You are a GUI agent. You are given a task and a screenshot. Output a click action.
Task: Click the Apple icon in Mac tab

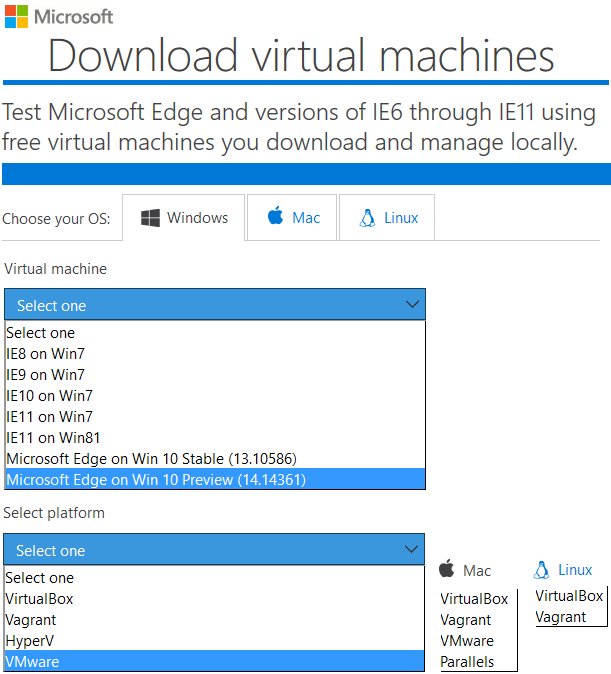pos(276,215)
